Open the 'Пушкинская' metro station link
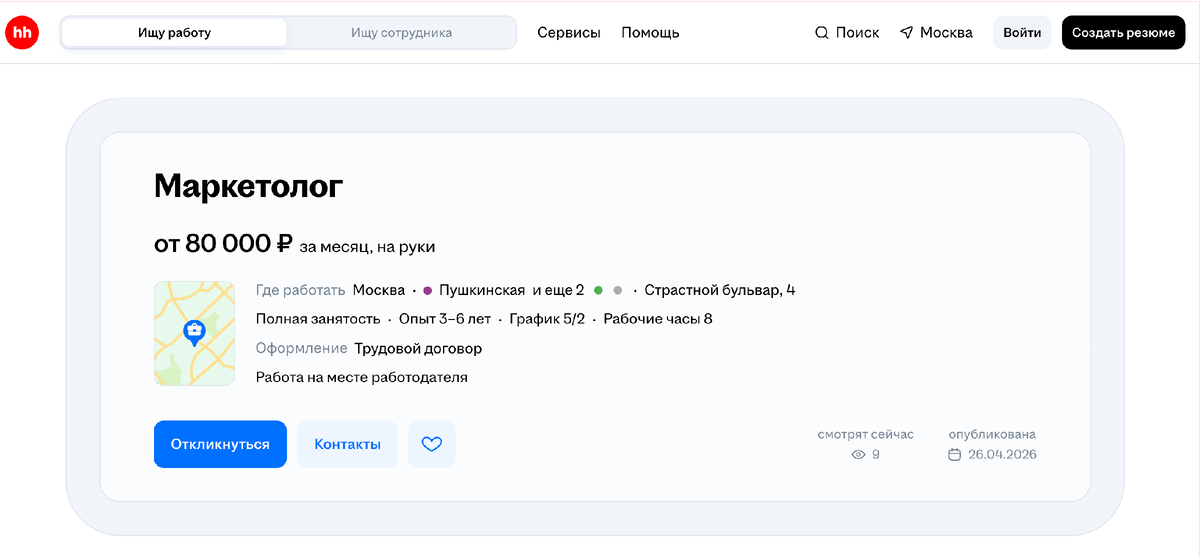This screenshot has height=557, width=1200. coord(482,290)
